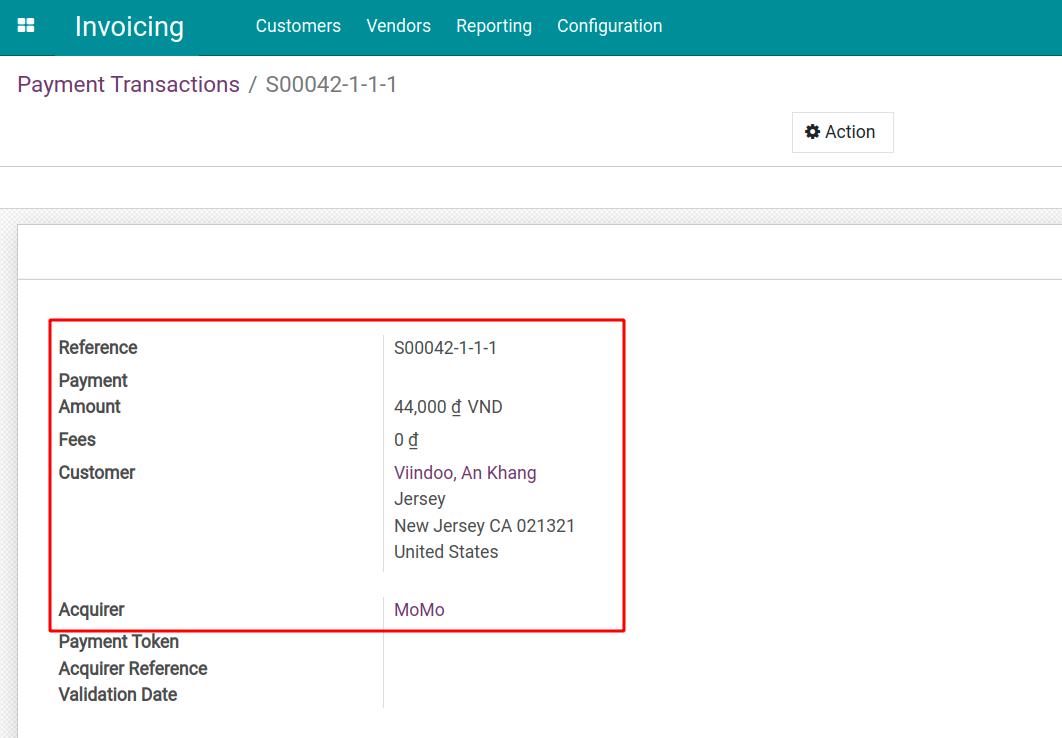The height and width of the screenshot is (738, 1062).
Task: Click the Payment Token field
Action: point(118,641)
